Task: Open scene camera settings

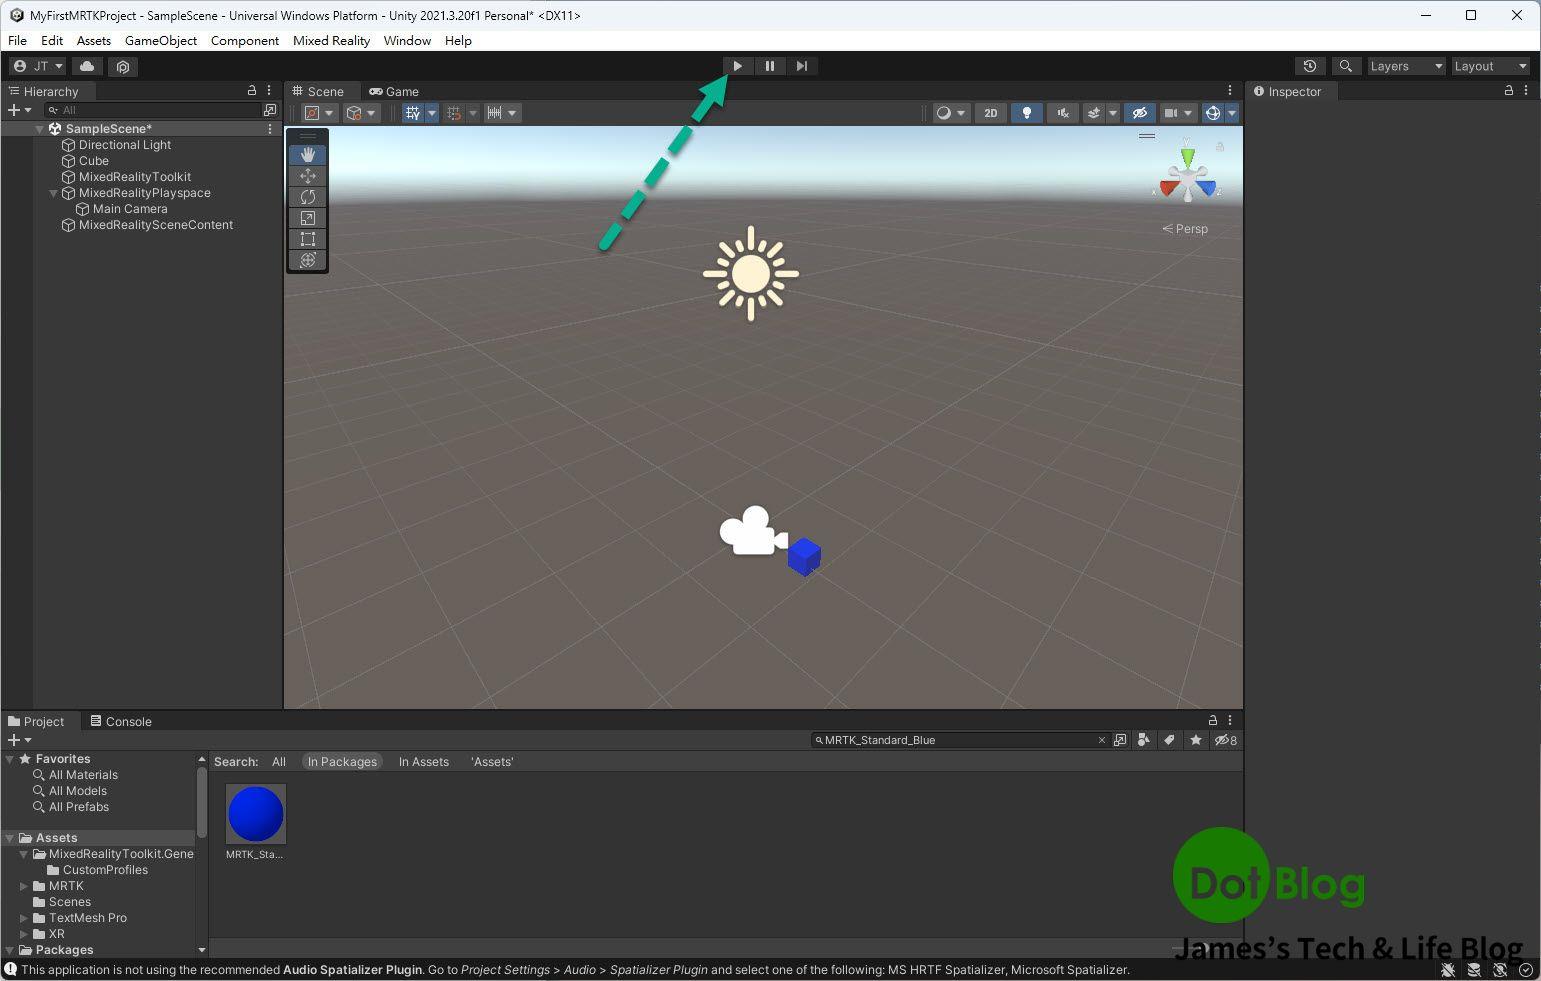Action: point(1178,113)
